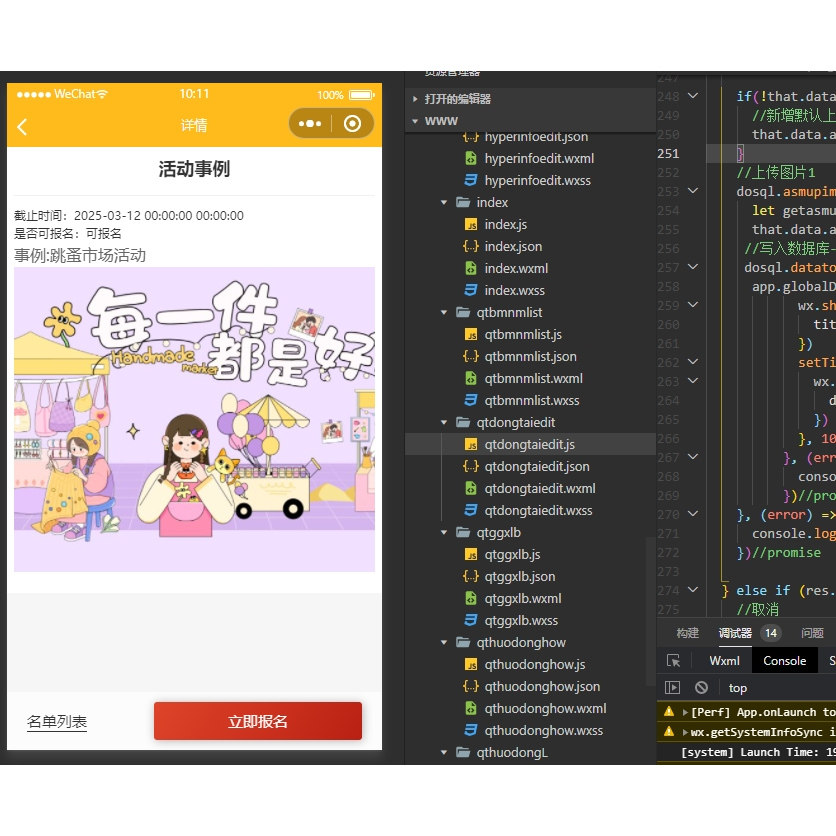Click qtdongtaiedit.json file icon
Viewport: 836px width, 836px height.
coord(471,466)
